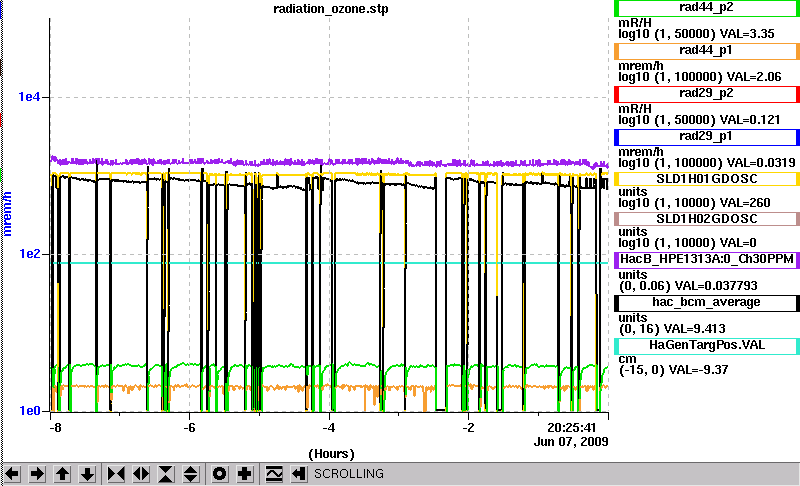Image resolution: width=800 pixels, height=486 pixels.
Task: Click the 1e2 y-axis label
Action: [x=30, y=253]
